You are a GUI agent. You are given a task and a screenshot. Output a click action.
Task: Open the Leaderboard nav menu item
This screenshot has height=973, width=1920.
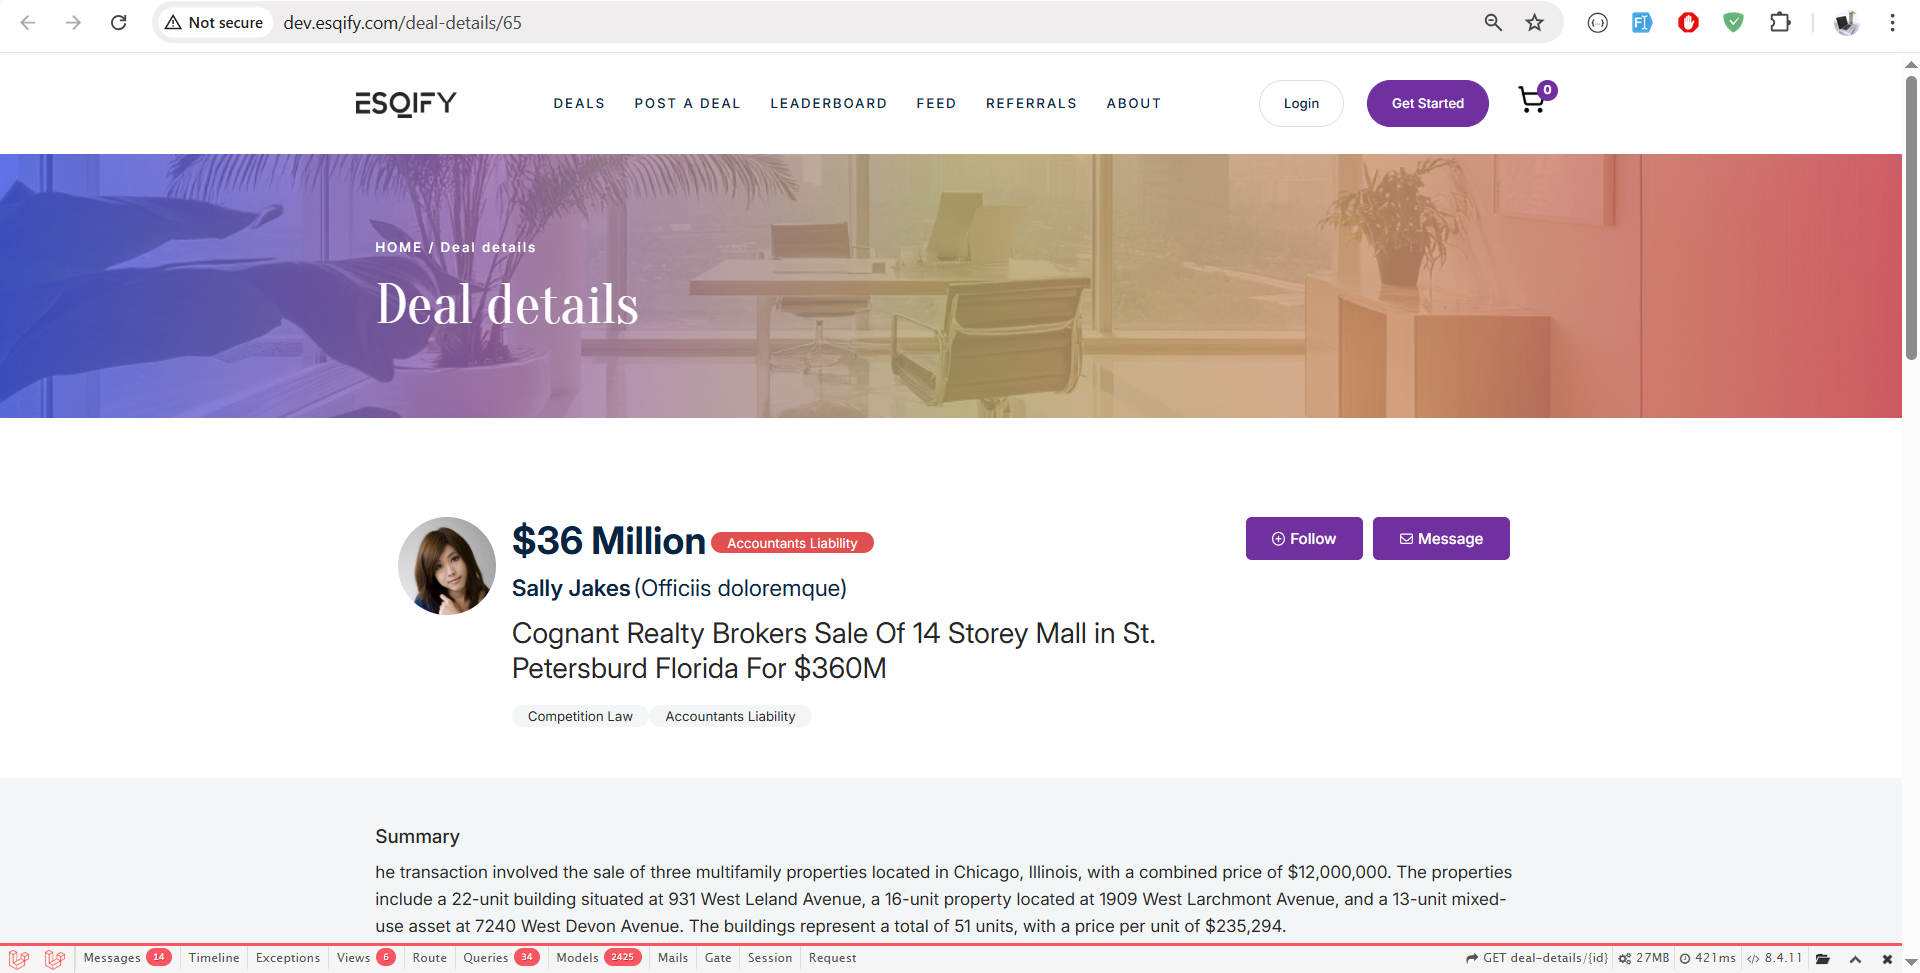pyautogui.click(x=828, y=103)
